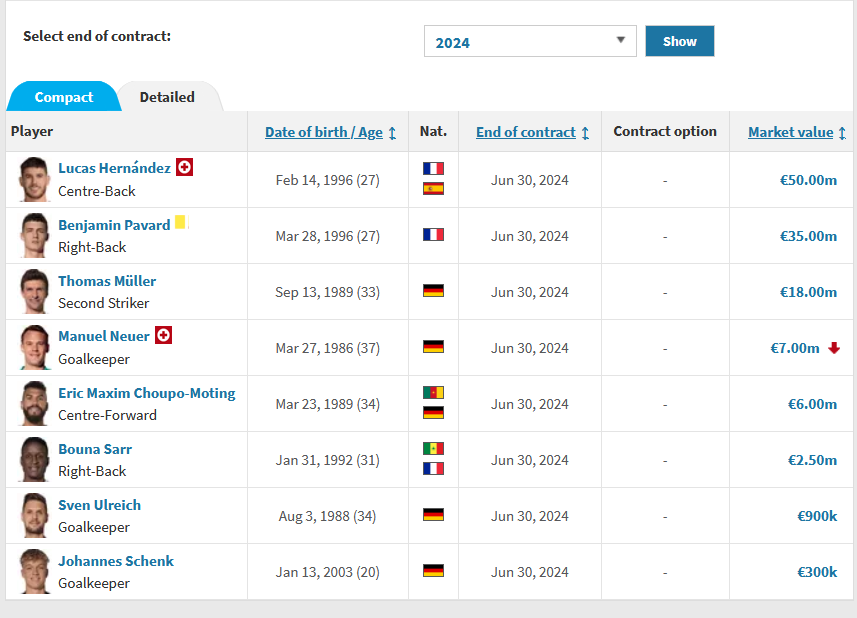857x618 pixels.
Task: Select the Compact tab
Action: 64,97
